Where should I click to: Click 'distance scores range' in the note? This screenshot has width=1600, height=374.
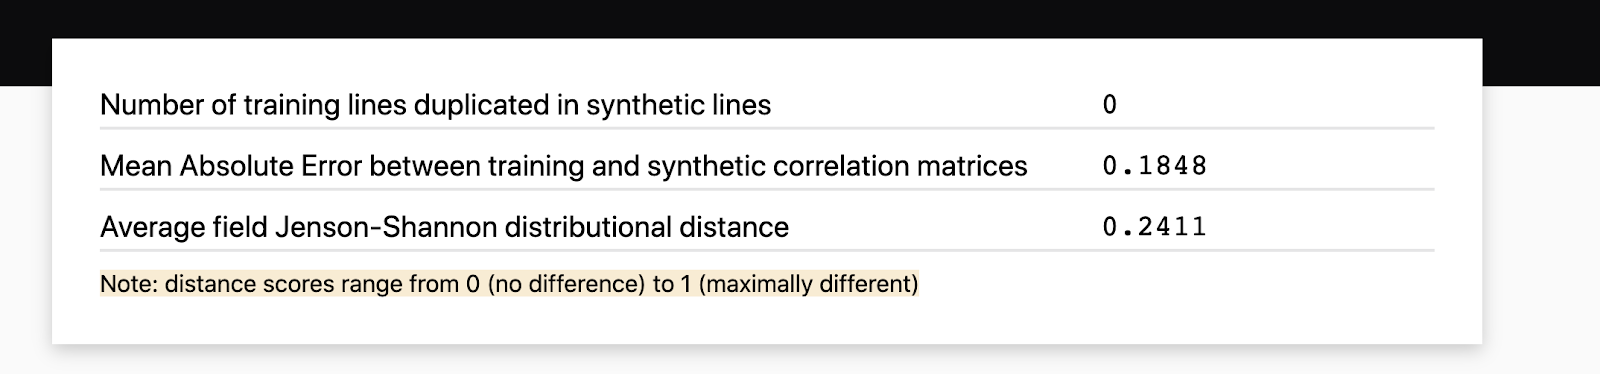coord(283,284)
